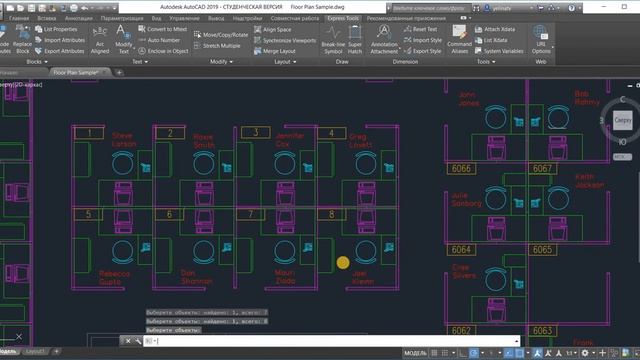
Task: Click the Undo arrow in quick access toolbar
Action: 84,8
